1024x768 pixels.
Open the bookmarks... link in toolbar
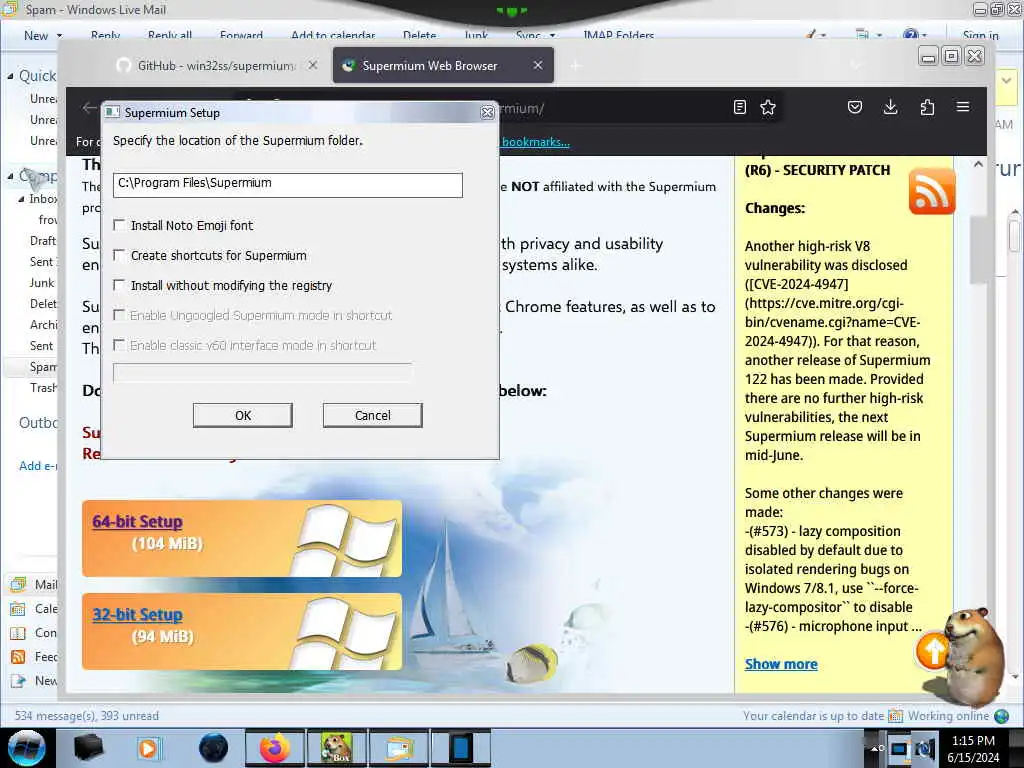point(536,142)
